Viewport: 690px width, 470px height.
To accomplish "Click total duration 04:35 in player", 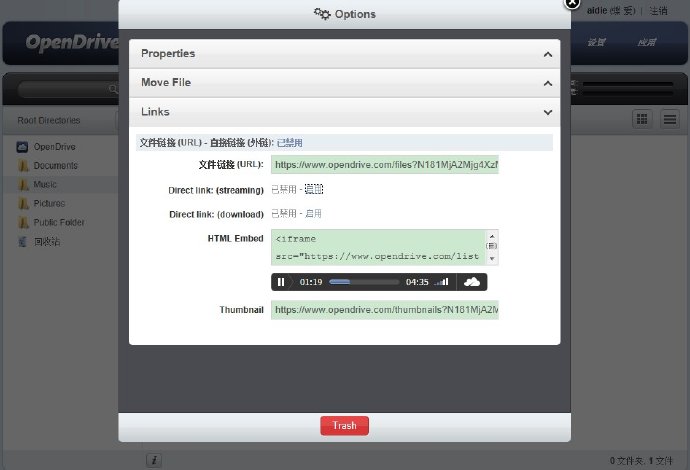I will tap(417, 282).
